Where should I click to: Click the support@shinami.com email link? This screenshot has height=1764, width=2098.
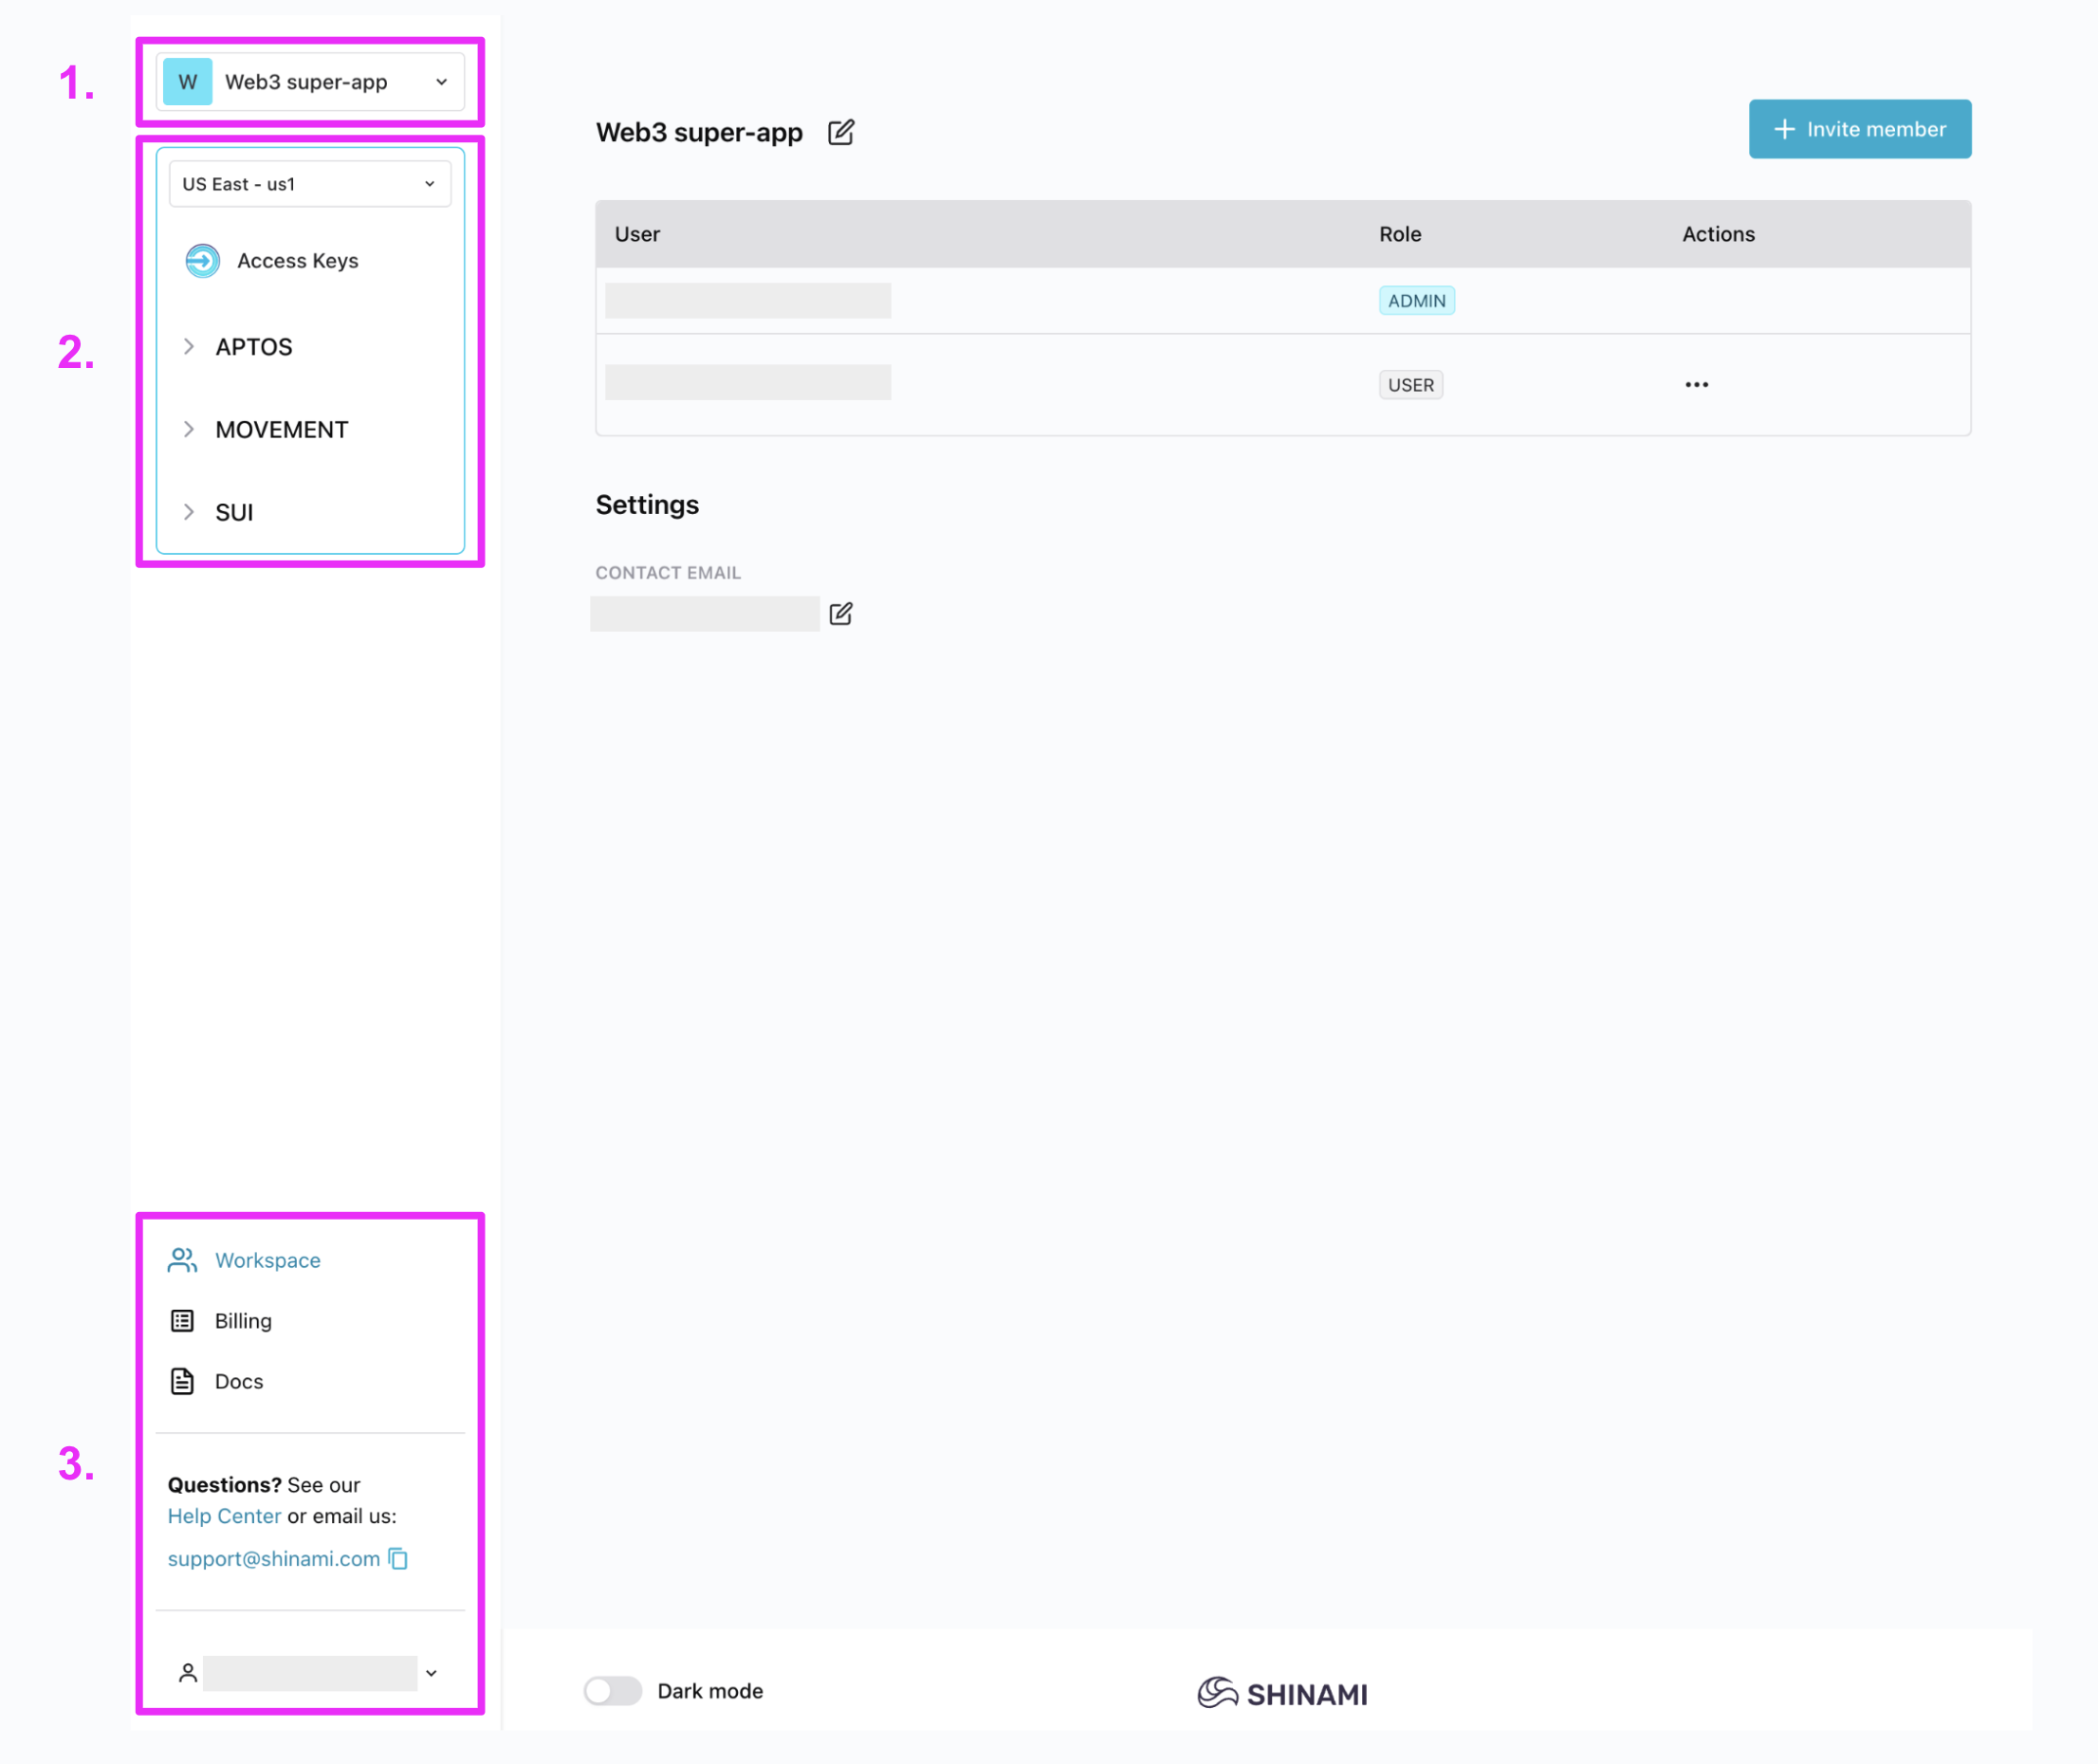273,1559
